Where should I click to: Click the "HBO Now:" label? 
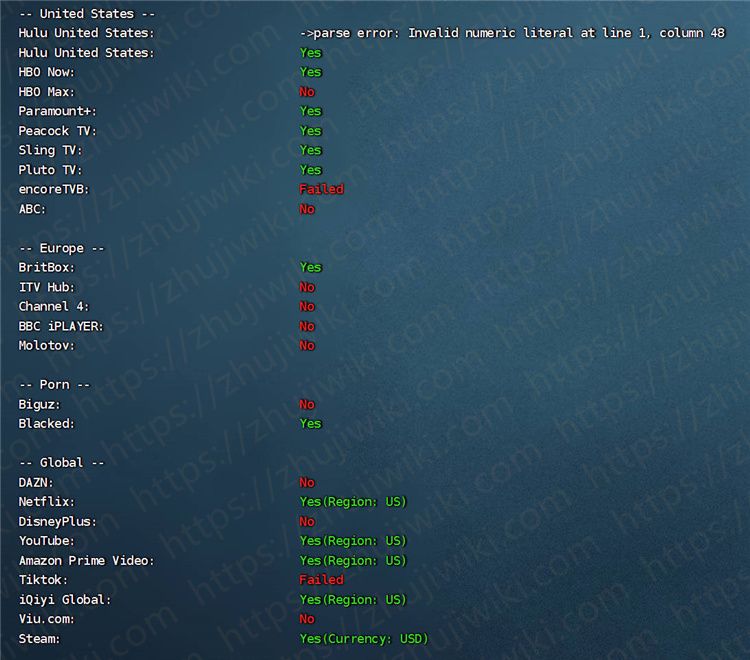tap(47, 72)
